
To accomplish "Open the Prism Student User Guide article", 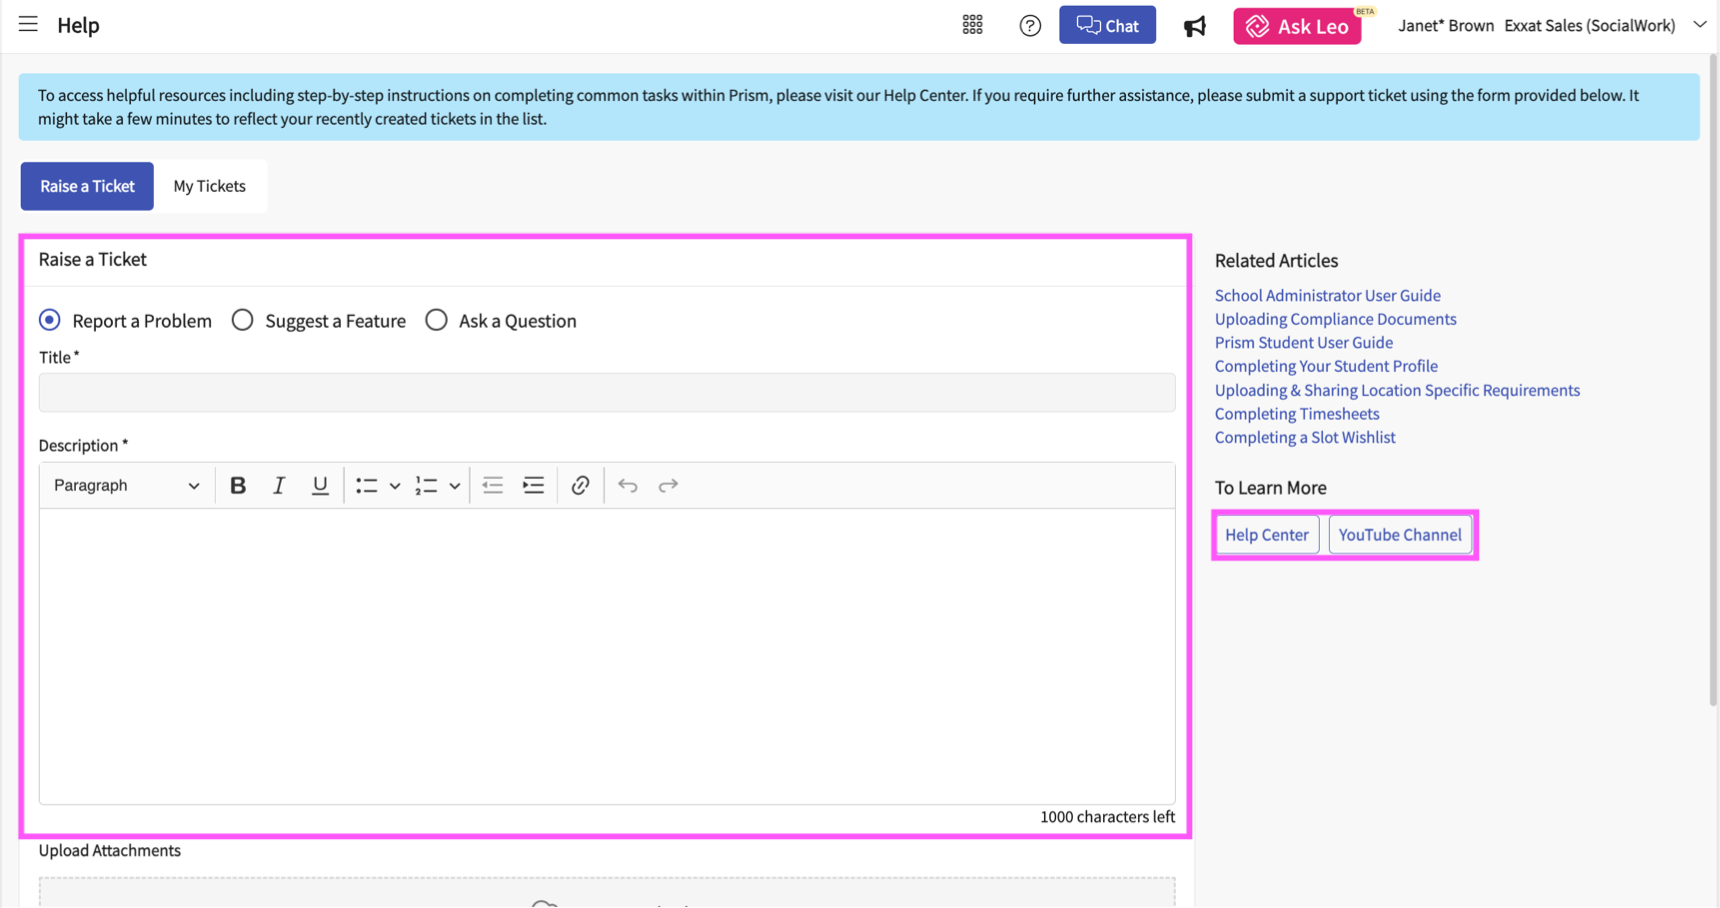I will (x=1303, y=342).
